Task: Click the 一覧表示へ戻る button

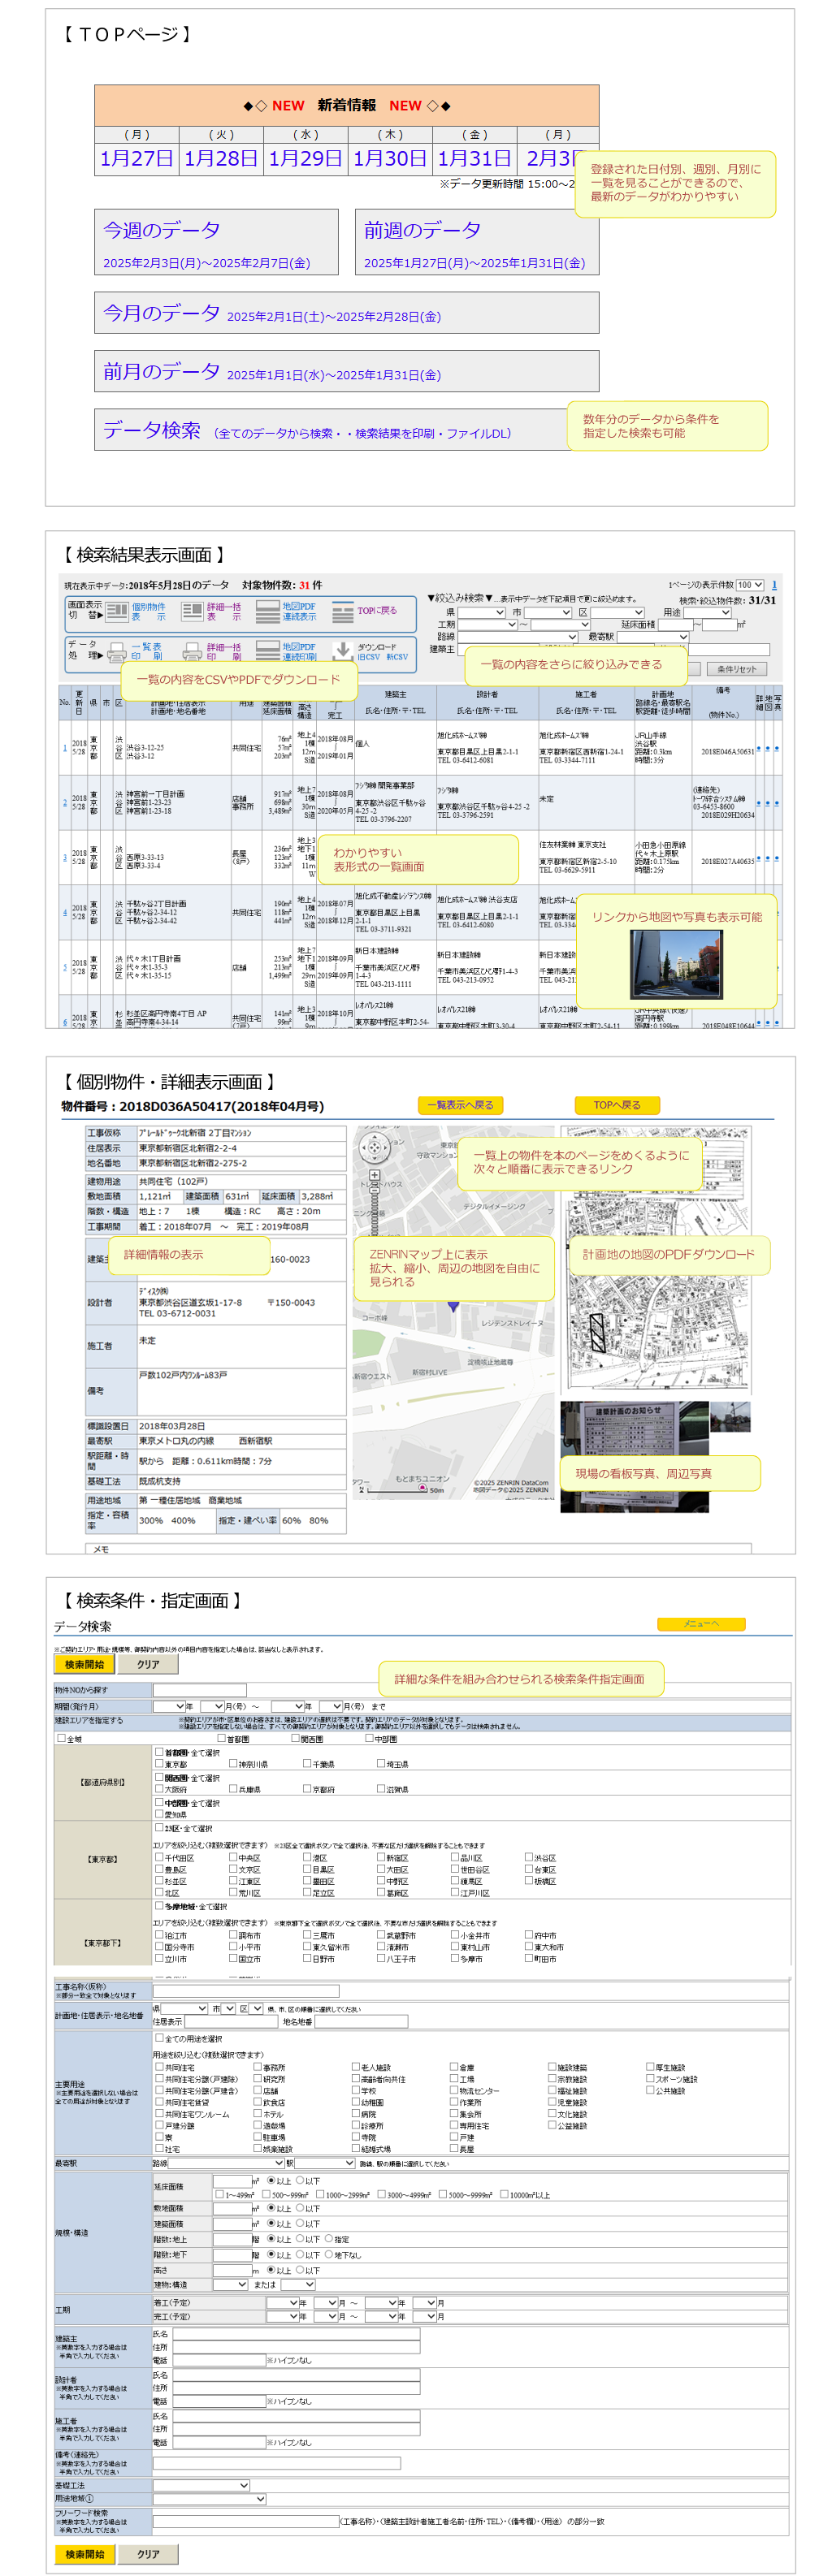Action: tap(460, 1105)
